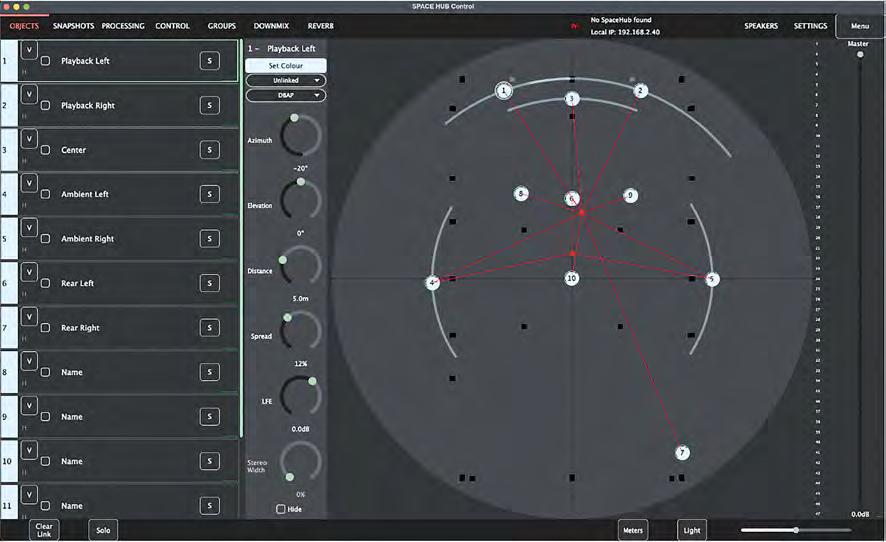
Task: Solo the Ambient Left object
Action: 210,194
